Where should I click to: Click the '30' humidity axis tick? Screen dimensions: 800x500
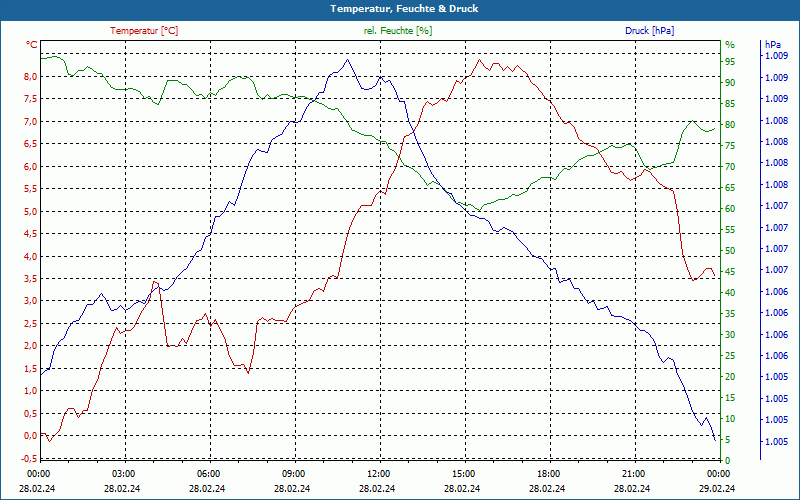730,335
